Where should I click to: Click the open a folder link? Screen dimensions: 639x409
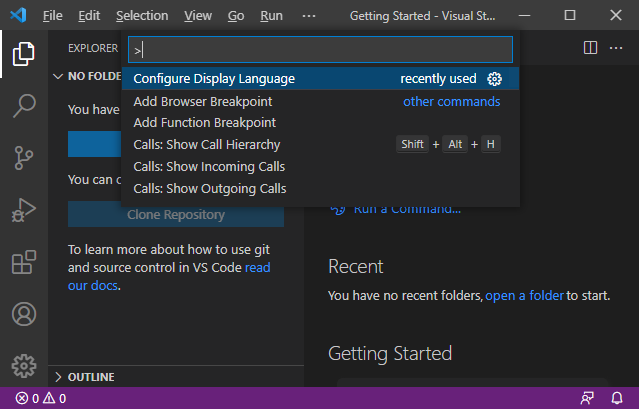tap(524, 296)
